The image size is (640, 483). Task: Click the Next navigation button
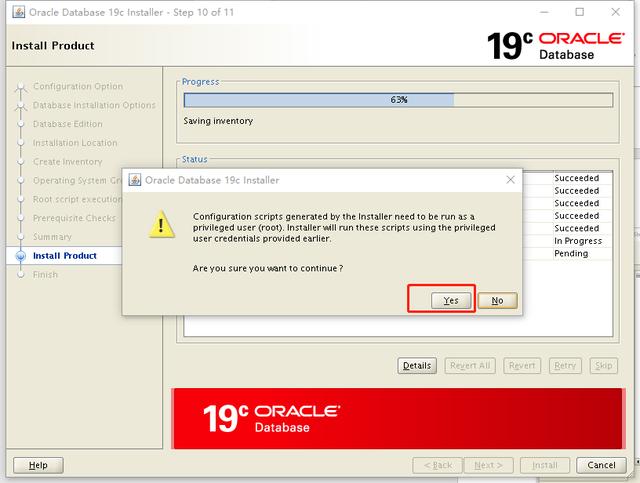(x=488, y=465)
